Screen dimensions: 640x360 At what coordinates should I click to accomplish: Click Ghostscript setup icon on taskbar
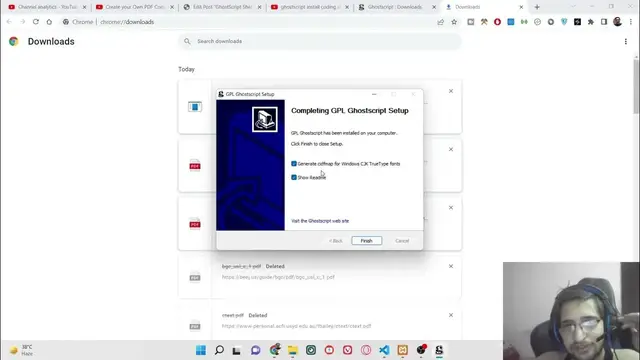pos(439,350)
